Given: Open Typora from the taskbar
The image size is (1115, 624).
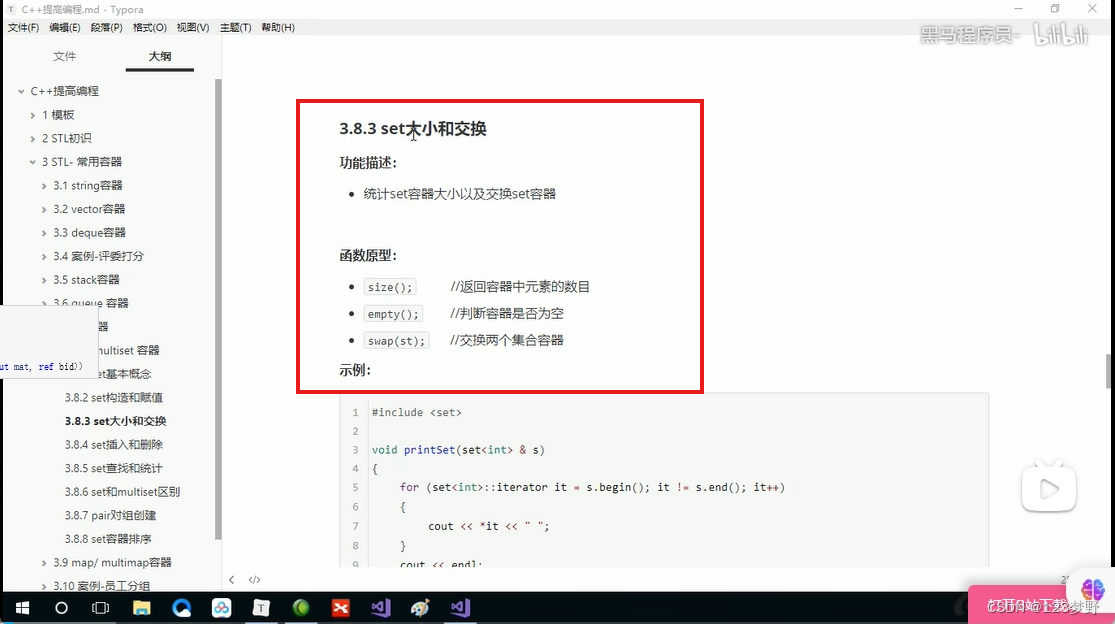Looking at the screenshot, I should [260, 607].
